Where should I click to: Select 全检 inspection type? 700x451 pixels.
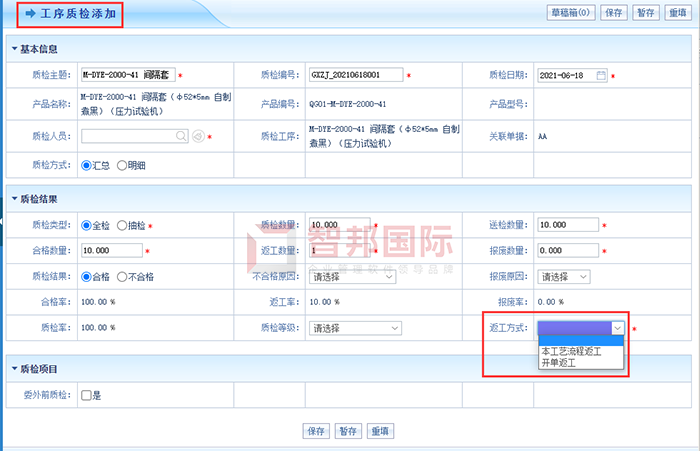point(86,226)
